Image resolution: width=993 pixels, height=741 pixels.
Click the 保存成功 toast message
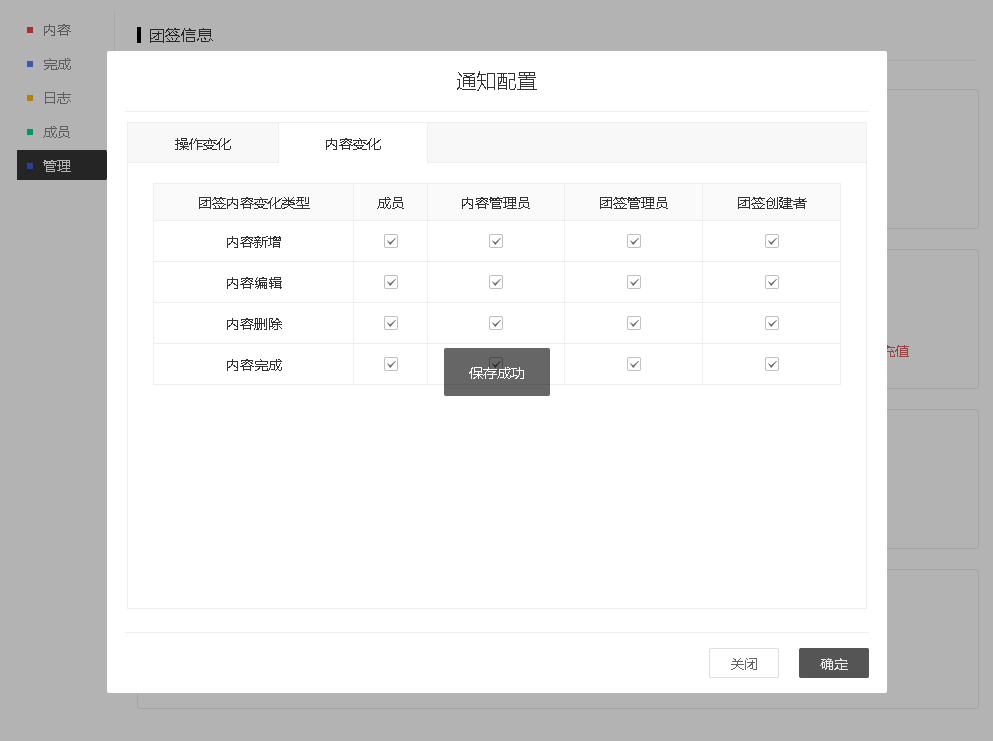[x=497, y=373]
